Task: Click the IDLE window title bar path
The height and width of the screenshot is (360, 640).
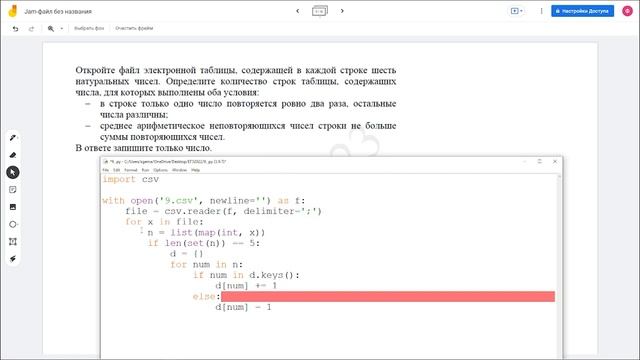Action: tap(167, 162)
